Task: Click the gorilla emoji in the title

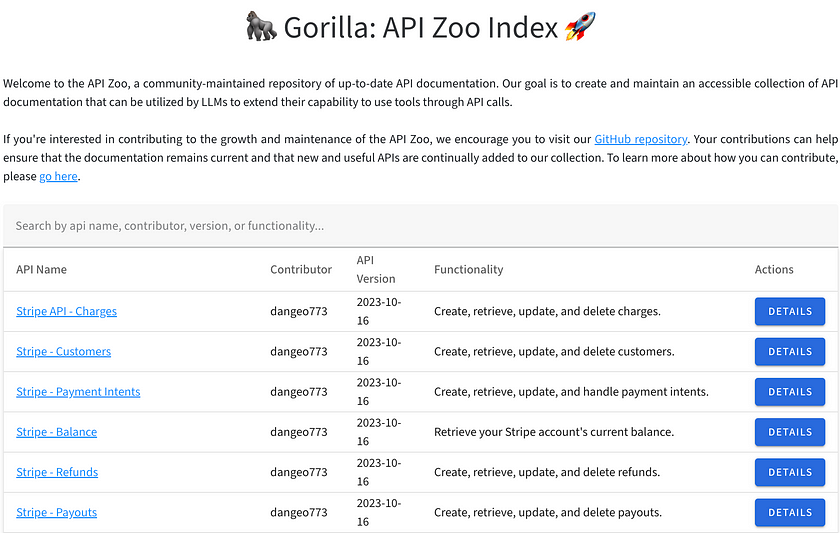Action: tap(261, 27)
